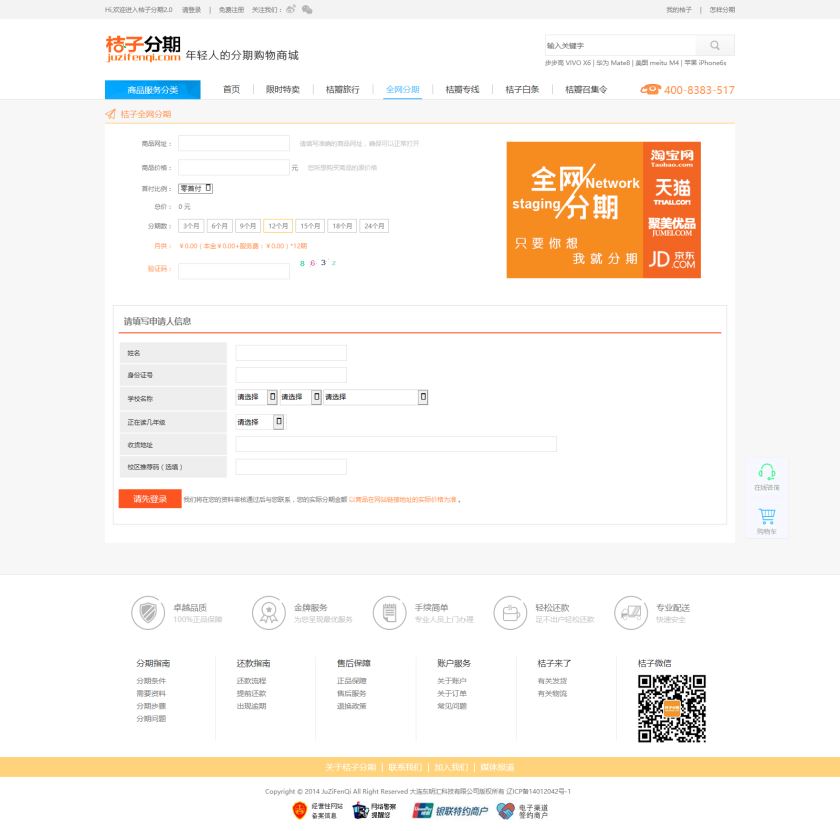840x831 pixels.
Task: Open the Weibo follow icon in the top bar
Action: (x=291, y=9)
